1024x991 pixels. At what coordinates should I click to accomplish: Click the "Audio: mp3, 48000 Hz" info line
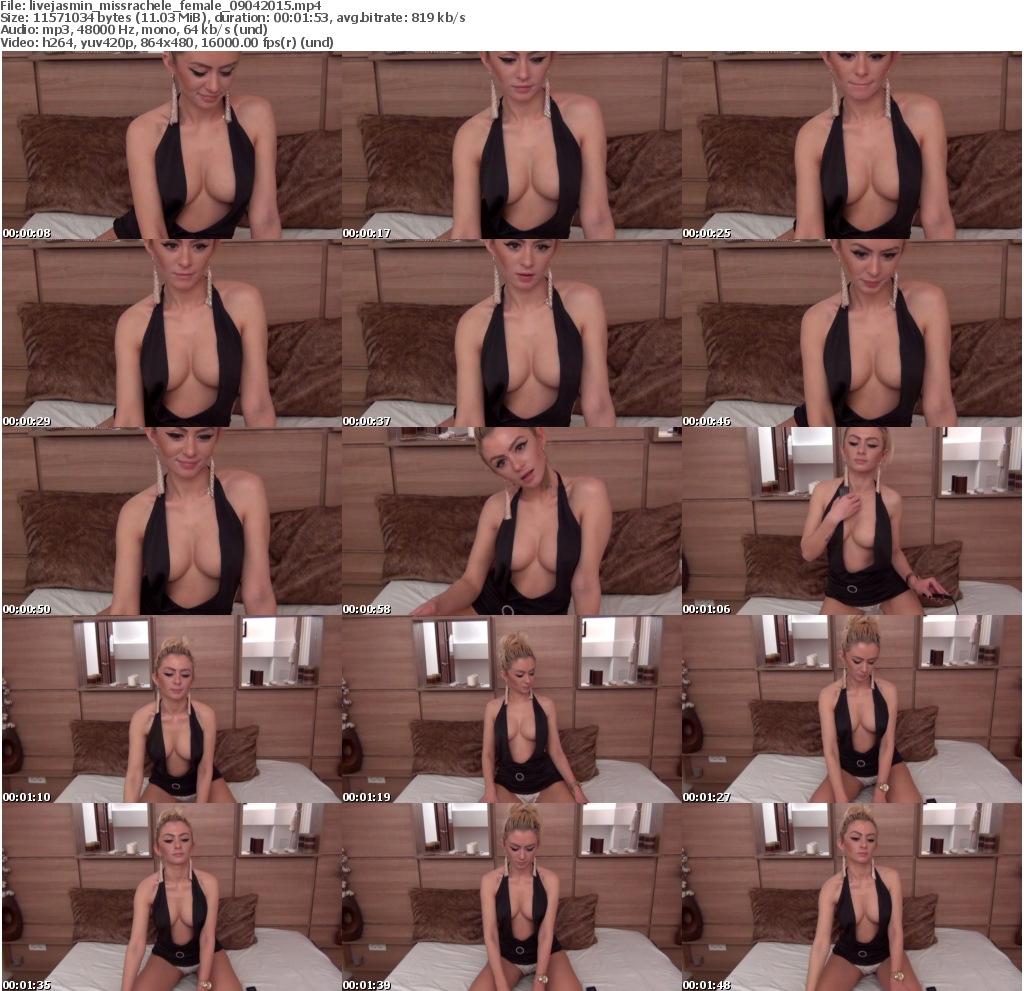point(134,30)
